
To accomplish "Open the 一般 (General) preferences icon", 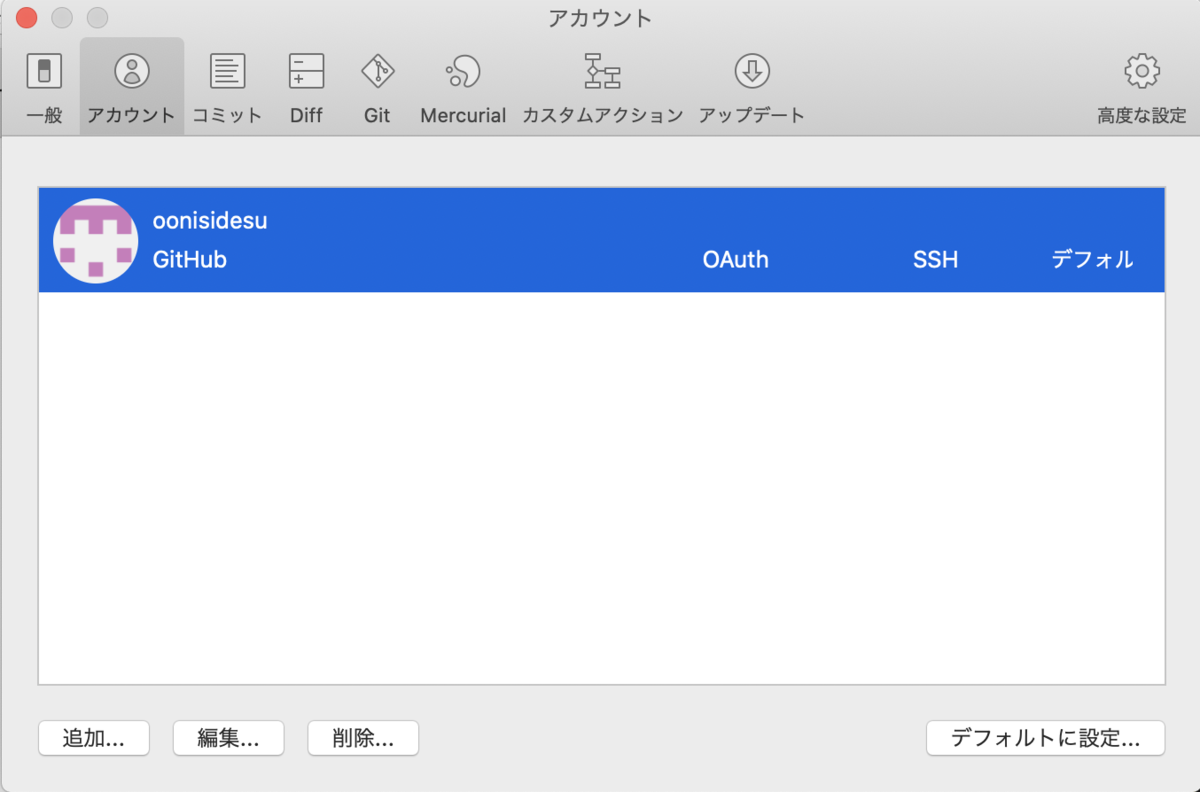I will (43, 72).
